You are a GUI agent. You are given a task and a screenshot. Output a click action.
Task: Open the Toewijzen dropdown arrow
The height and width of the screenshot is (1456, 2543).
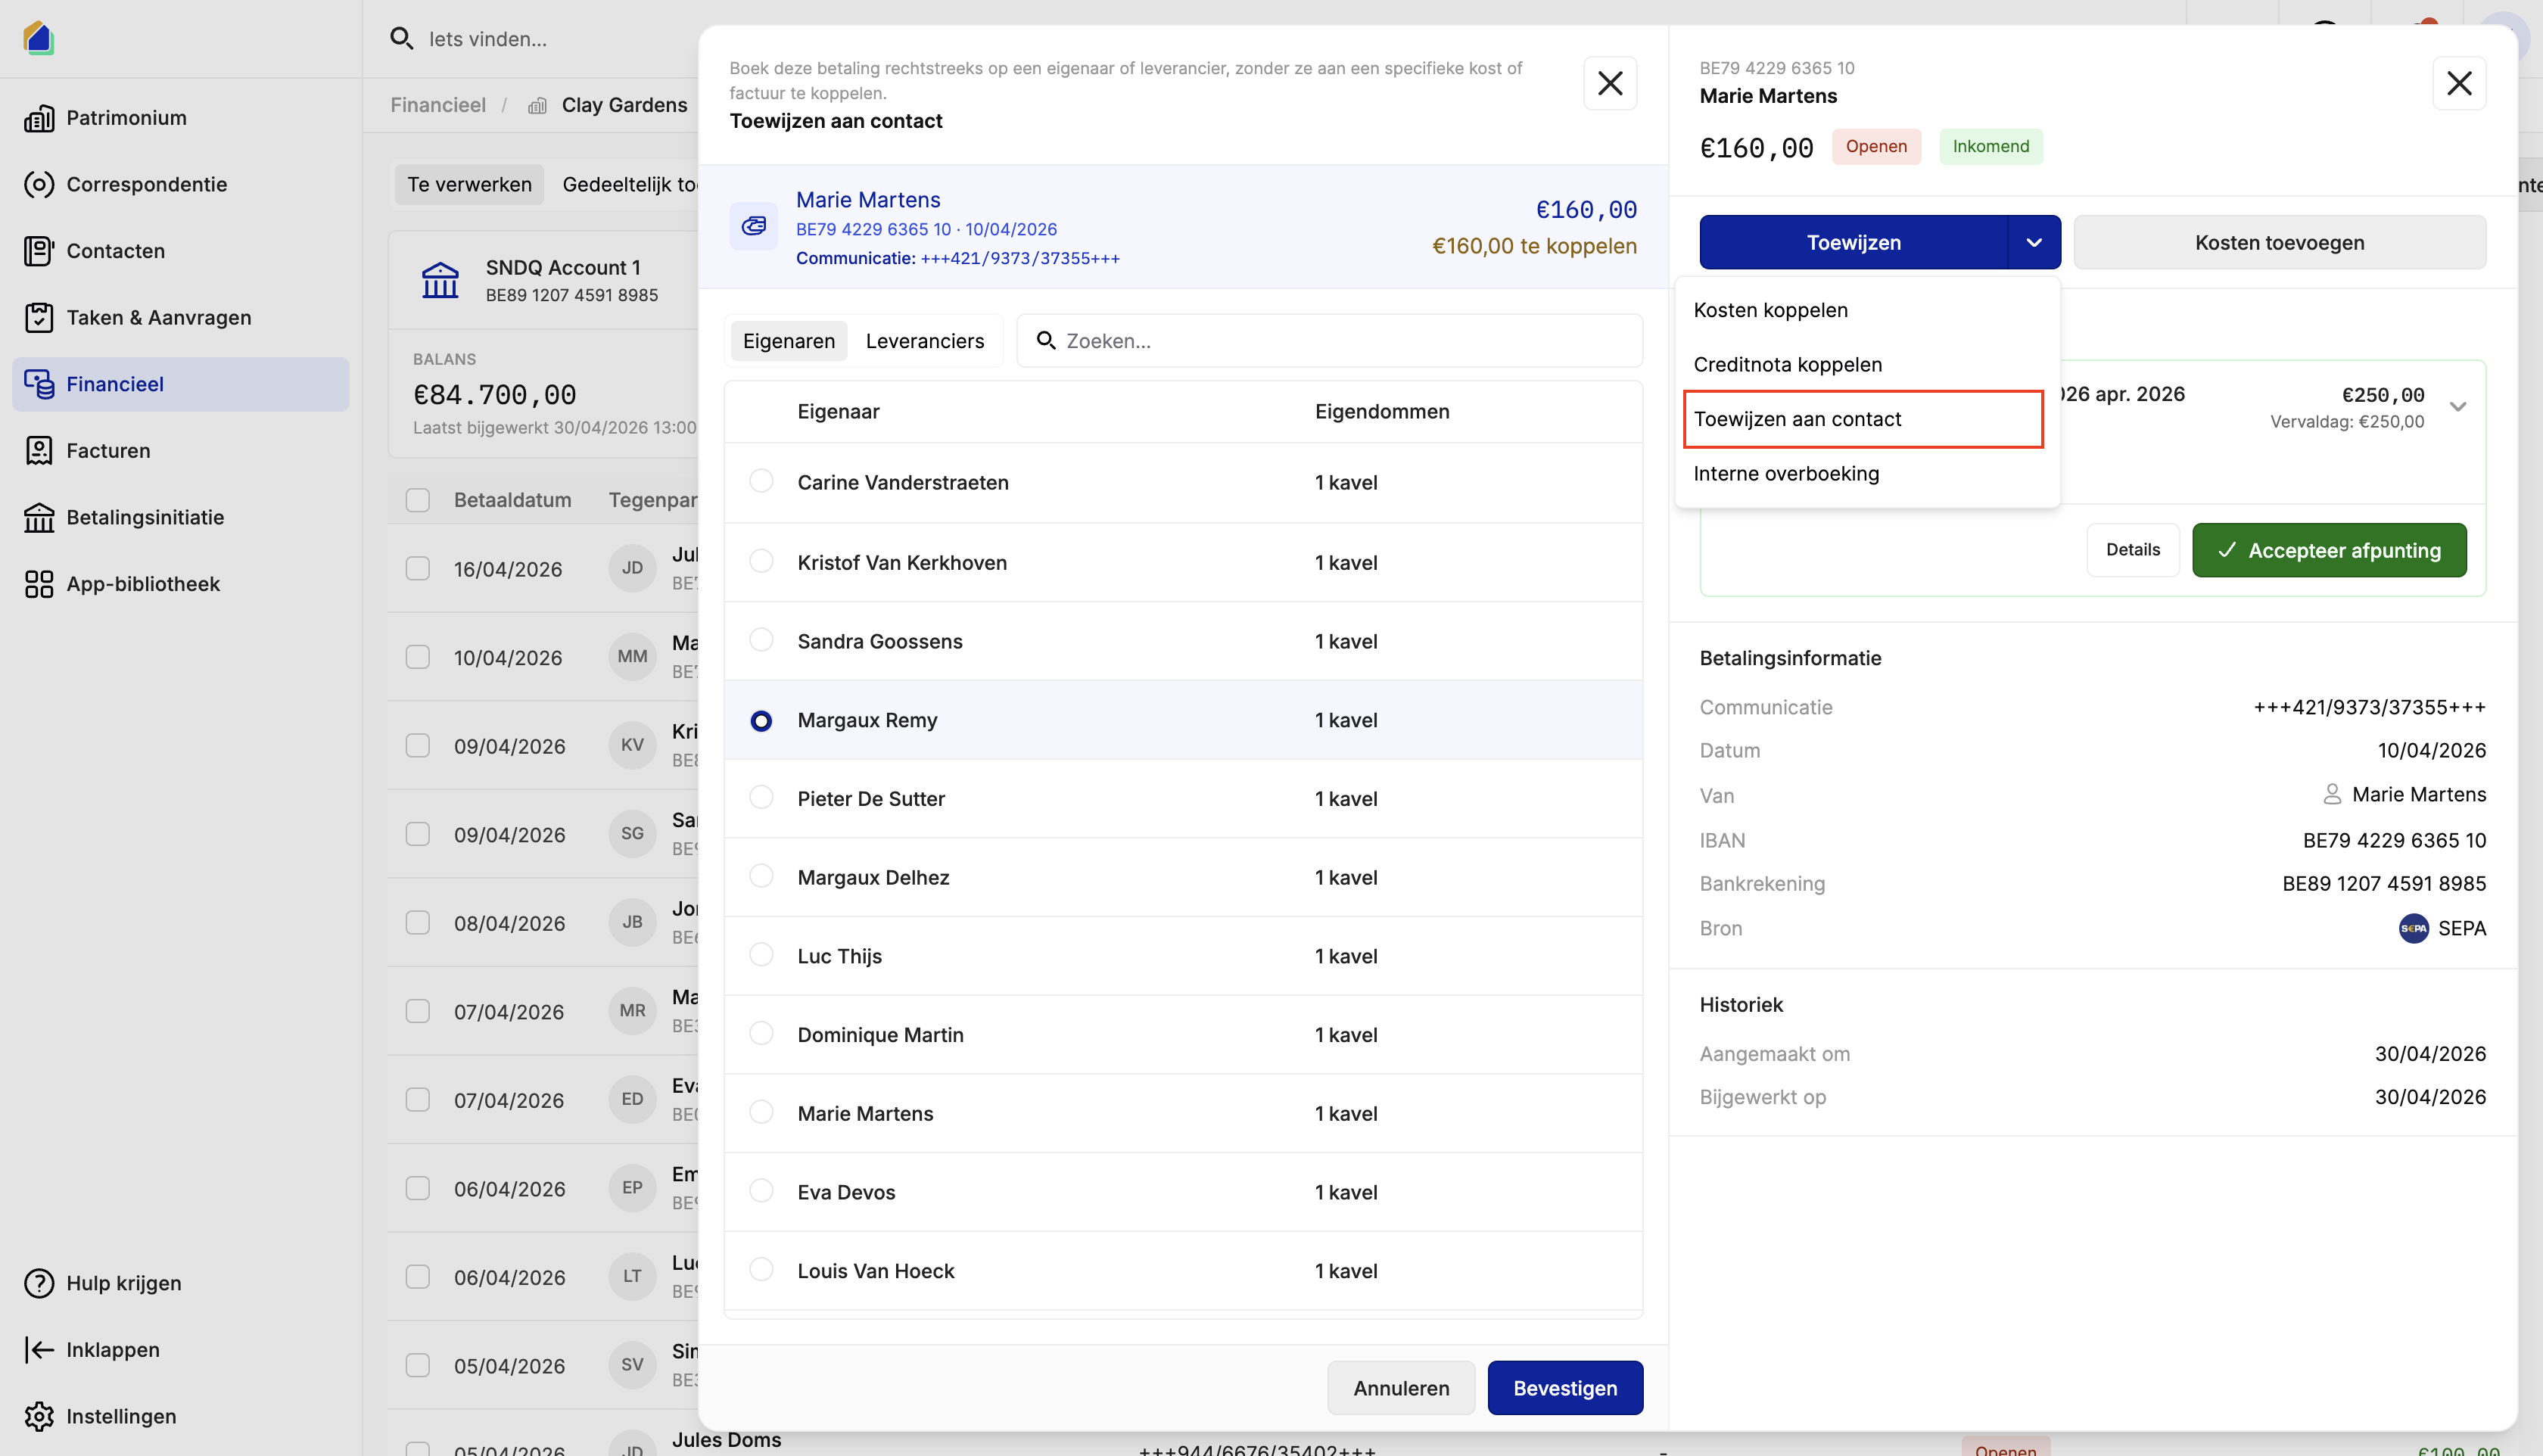coord(2034,242)
